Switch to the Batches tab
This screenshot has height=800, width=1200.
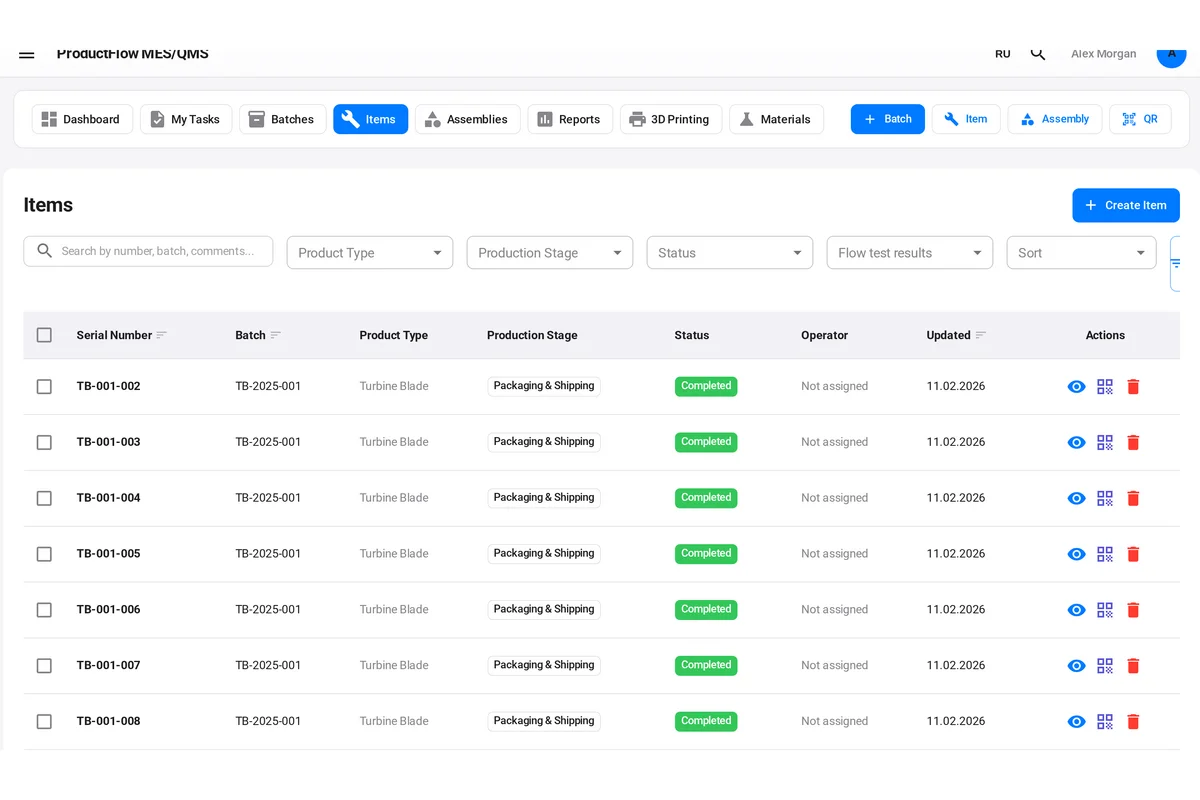click(282, 119)
